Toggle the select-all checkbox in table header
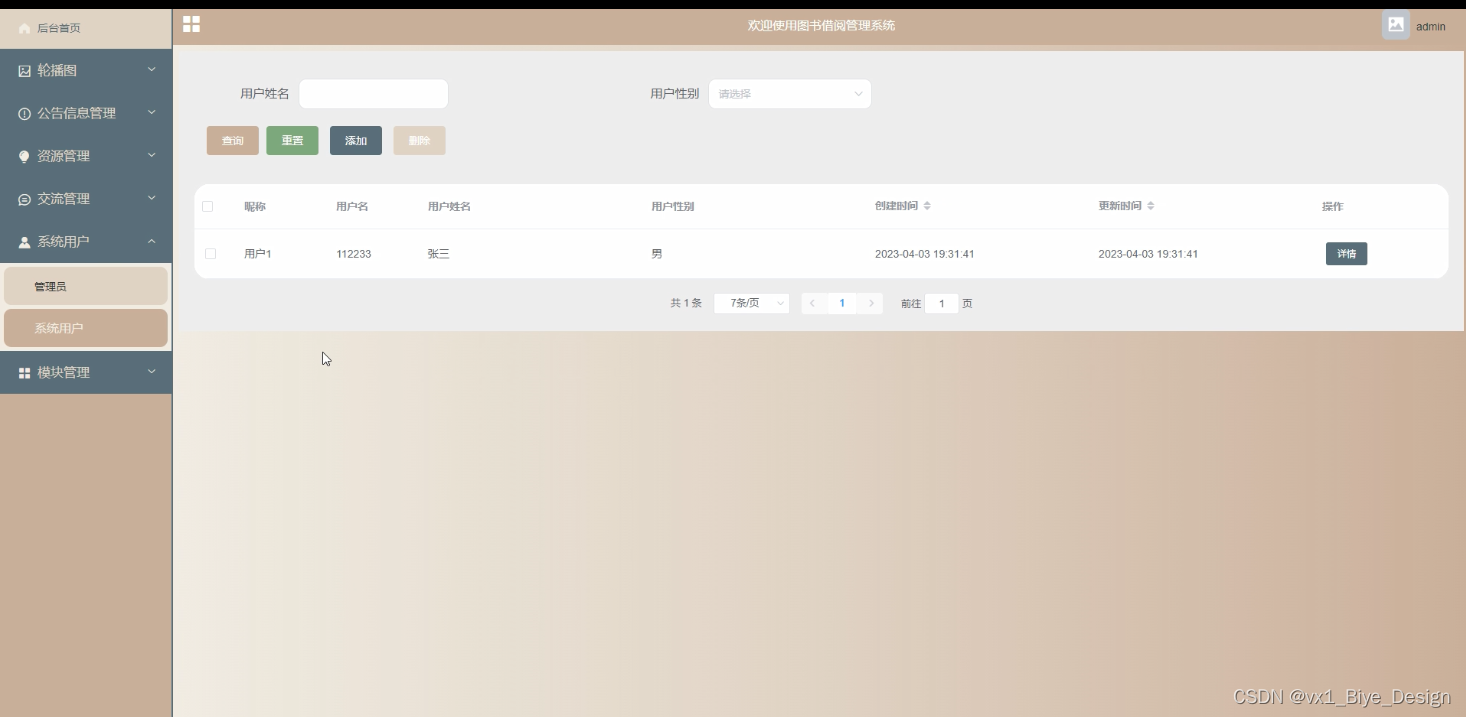 click(208, 207)
